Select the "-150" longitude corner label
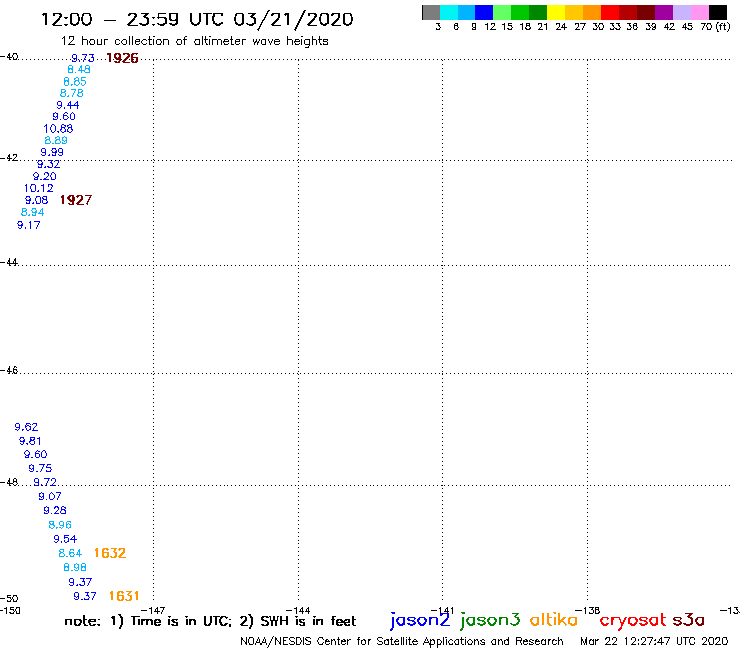The image size is (740, 650). click(10, 610)
